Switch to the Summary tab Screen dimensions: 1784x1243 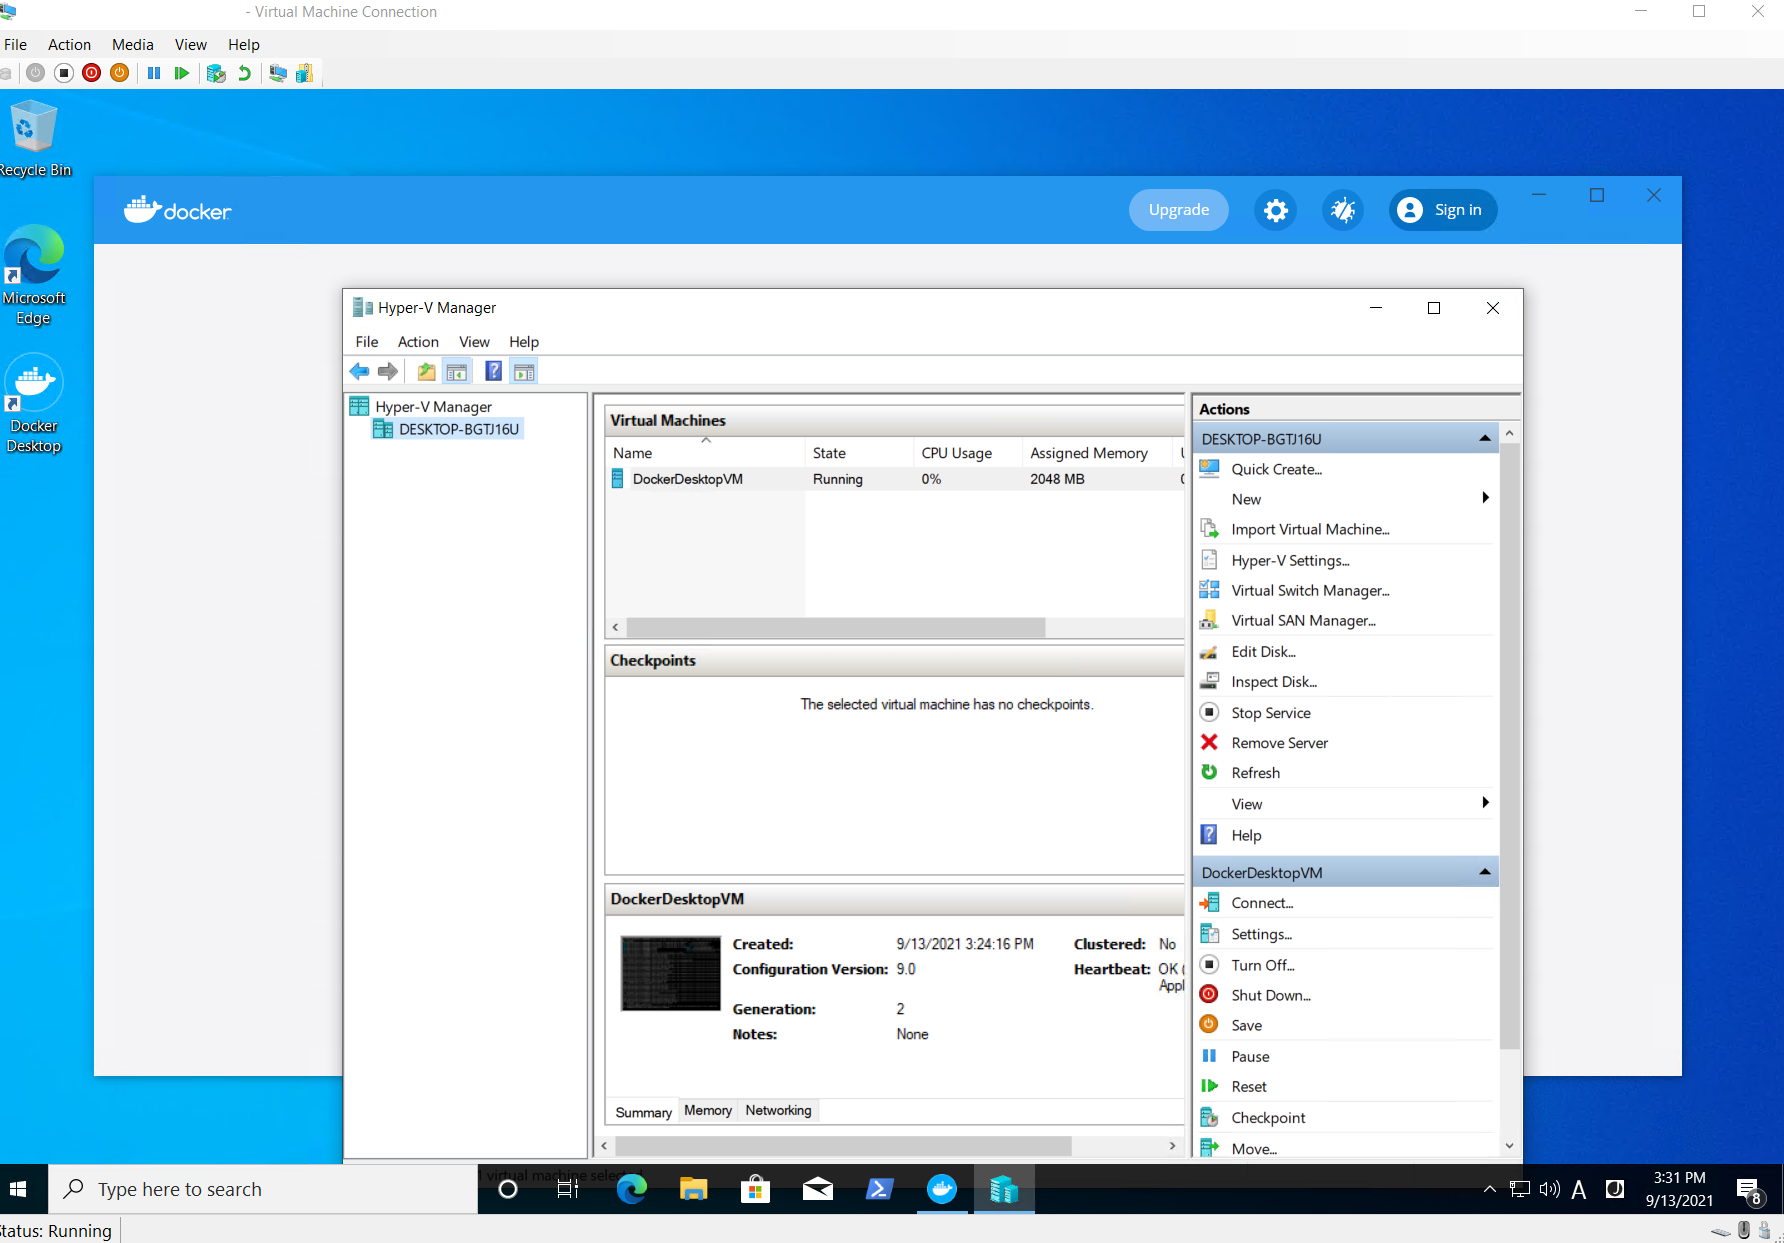pyautogui.click(x=643, y=1112)
